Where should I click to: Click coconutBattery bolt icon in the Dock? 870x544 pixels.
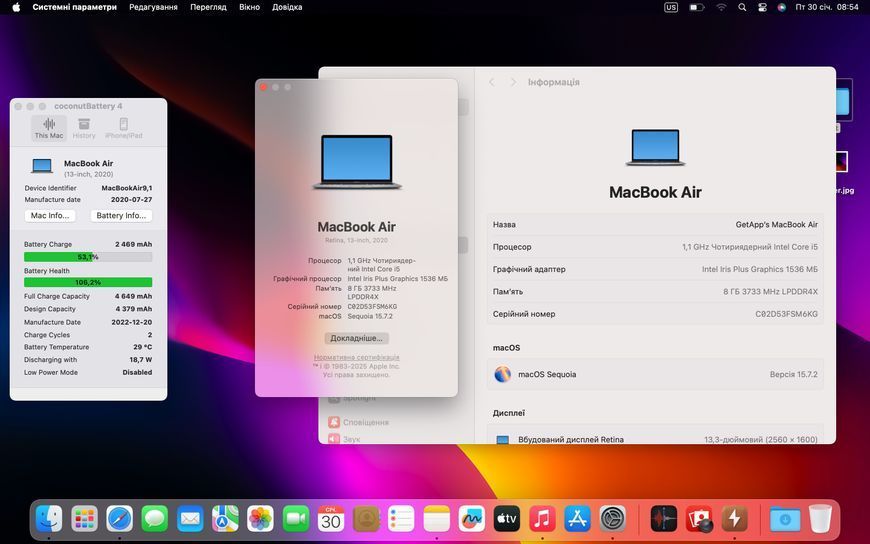tap(735, 519)
